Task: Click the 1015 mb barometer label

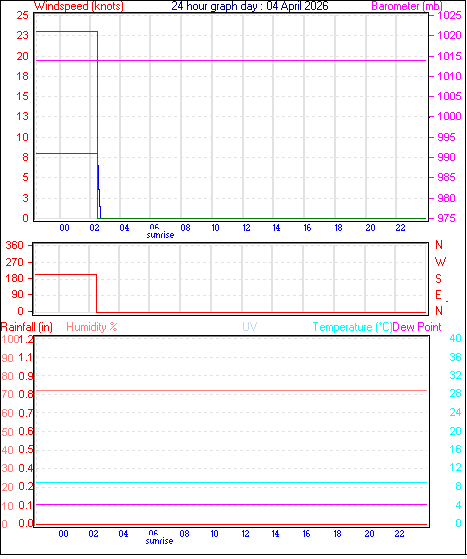Action: tap(450, 56)
